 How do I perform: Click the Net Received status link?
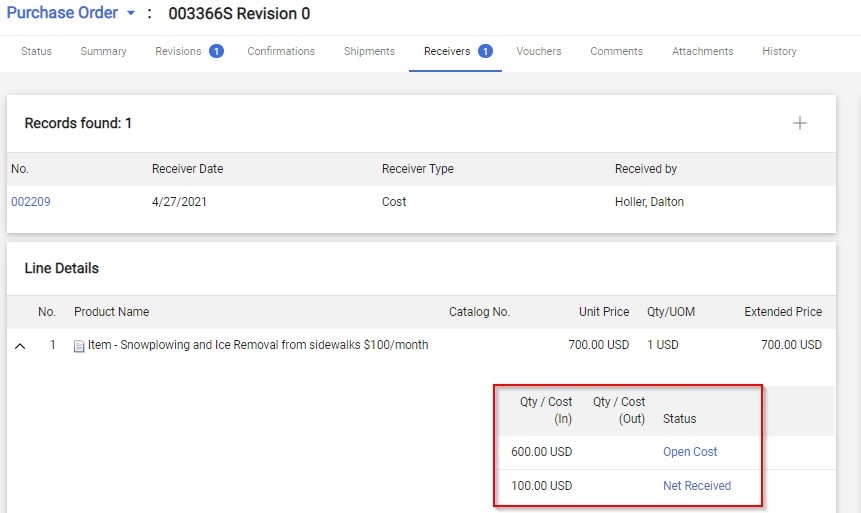point(696,486)
